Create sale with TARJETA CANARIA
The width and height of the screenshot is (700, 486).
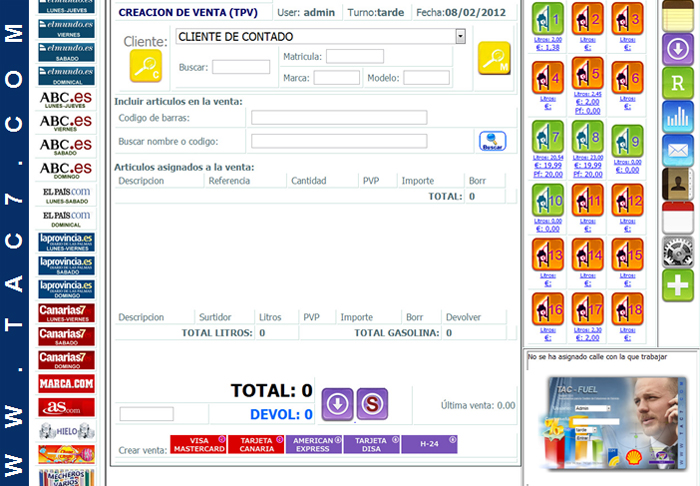pos(256,444)
